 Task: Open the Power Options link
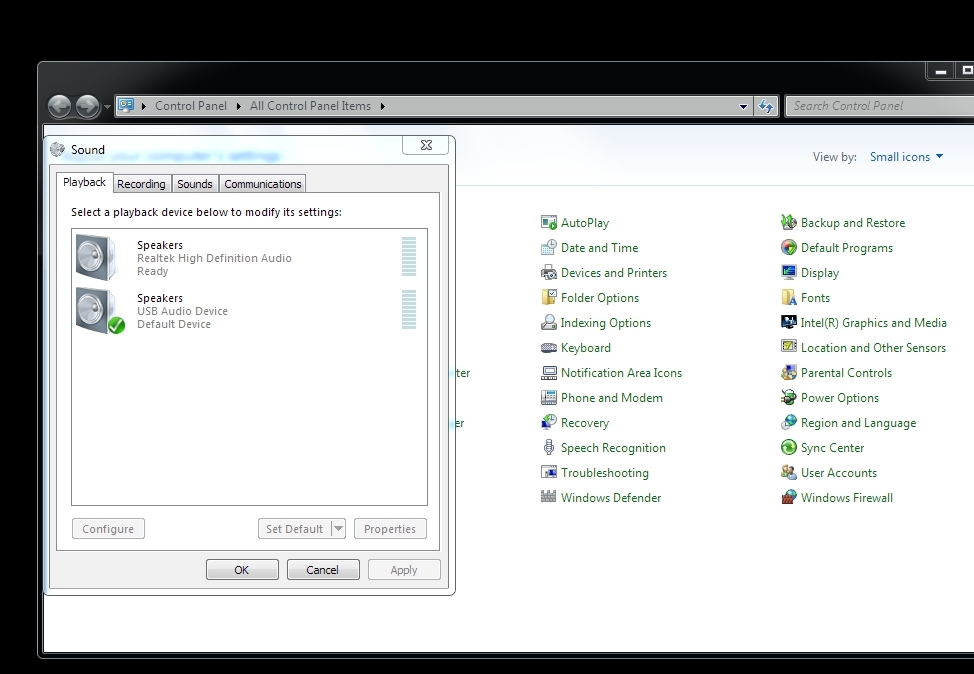tap(840, 398)
